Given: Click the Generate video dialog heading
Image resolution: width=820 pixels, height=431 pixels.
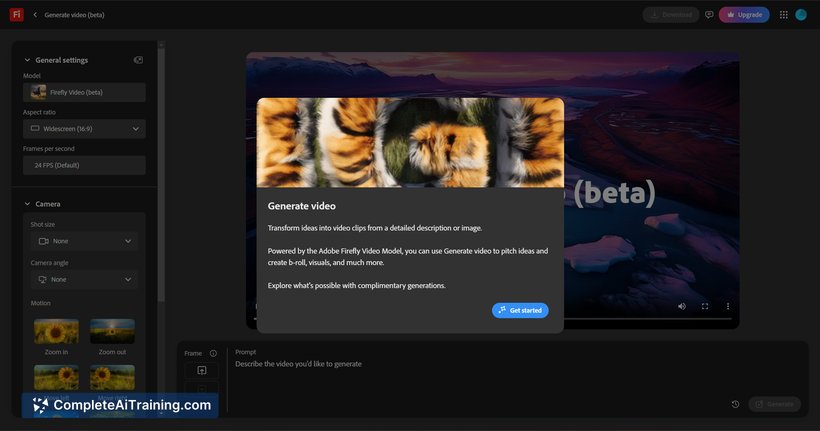Looking at the screenshot, I should click(302, 206).
